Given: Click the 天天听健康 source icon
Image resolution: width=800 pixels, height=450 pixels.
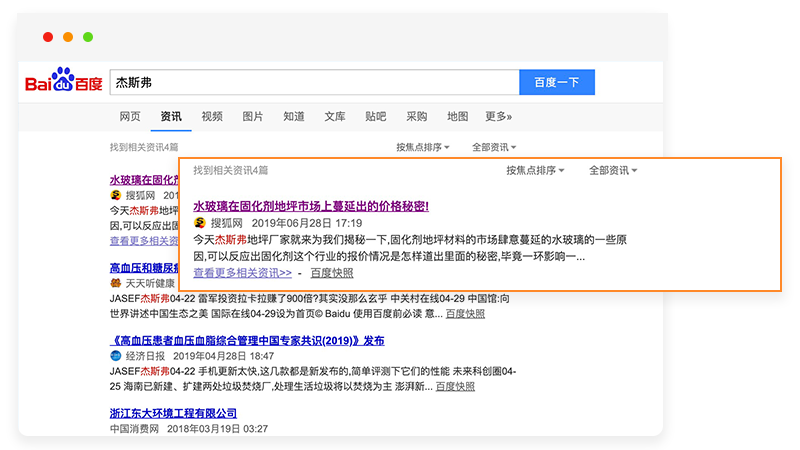Looking at the screenshot, I should (x=115, y=283).
